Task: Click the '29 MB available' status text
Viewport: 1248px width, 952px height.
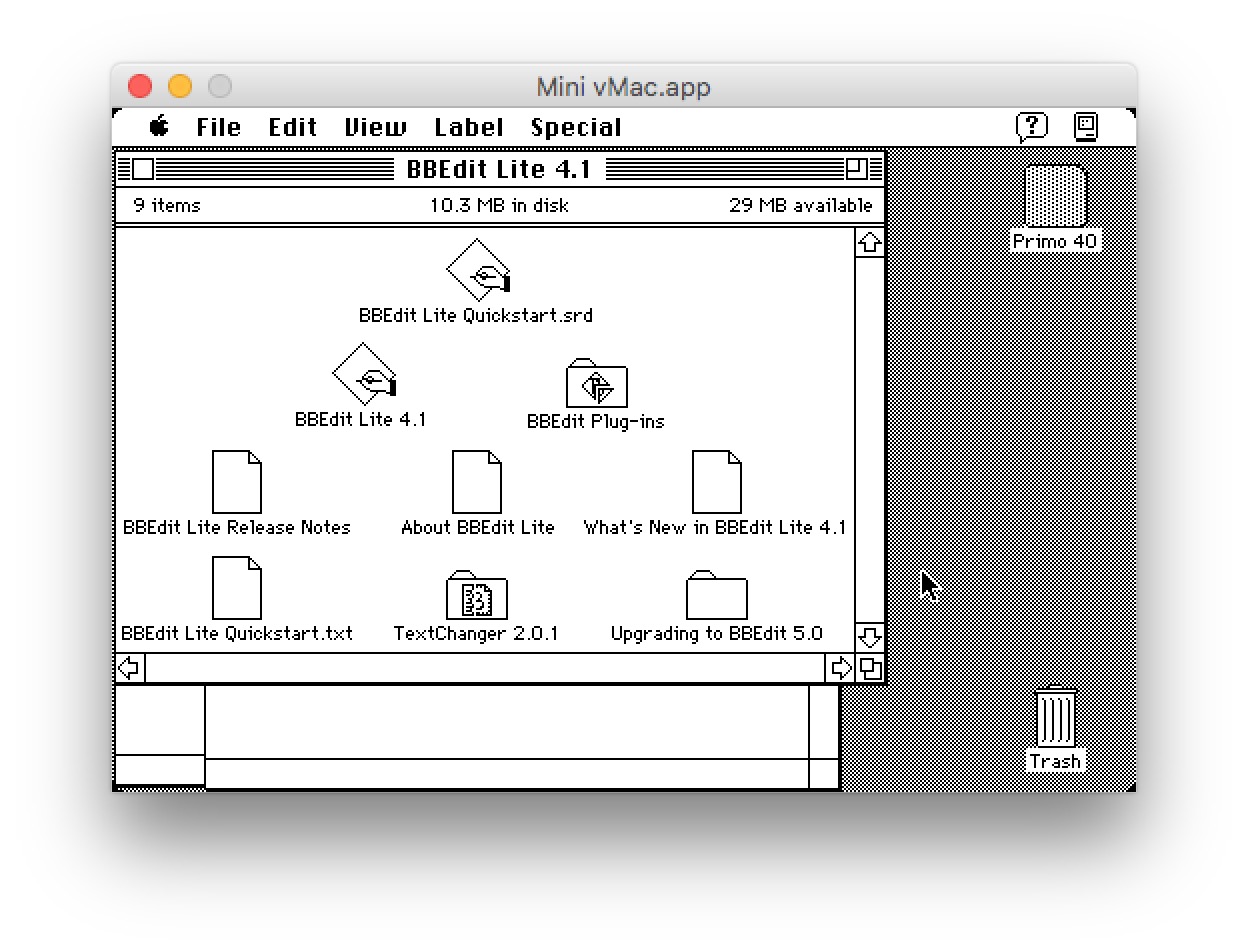Action: pos(801,206)
